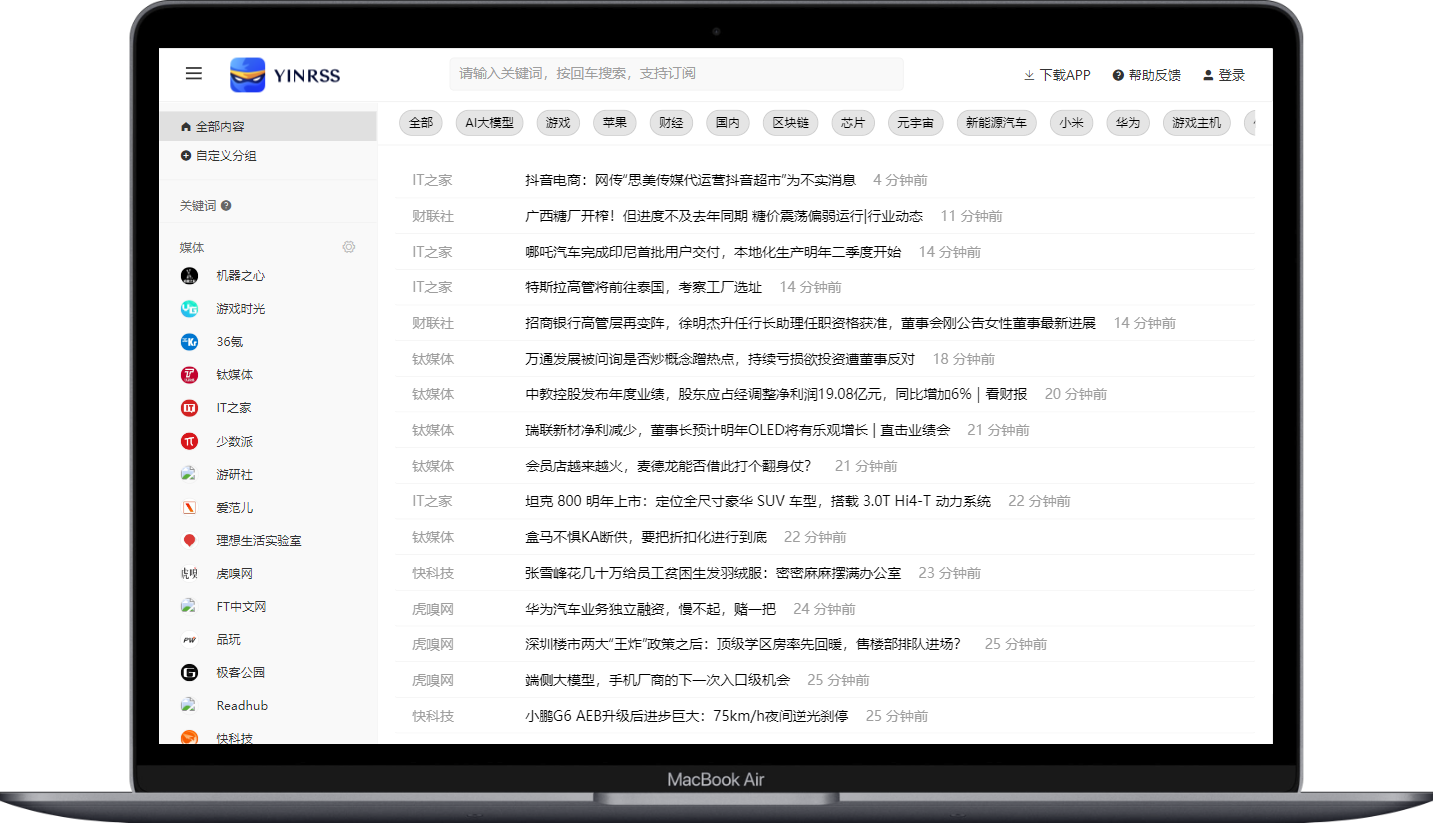The width and height of the screenshot is (1433, 823).
Task: Click the home icon beside 全部内容
Action: [x=186, y=127]
